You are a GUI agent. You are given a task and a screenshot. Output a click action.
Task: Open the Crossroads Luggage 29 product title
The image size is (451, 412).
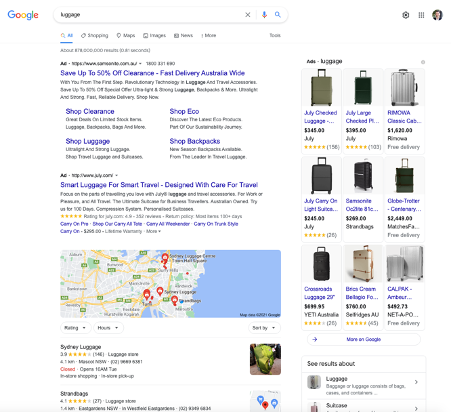(319, 293)
